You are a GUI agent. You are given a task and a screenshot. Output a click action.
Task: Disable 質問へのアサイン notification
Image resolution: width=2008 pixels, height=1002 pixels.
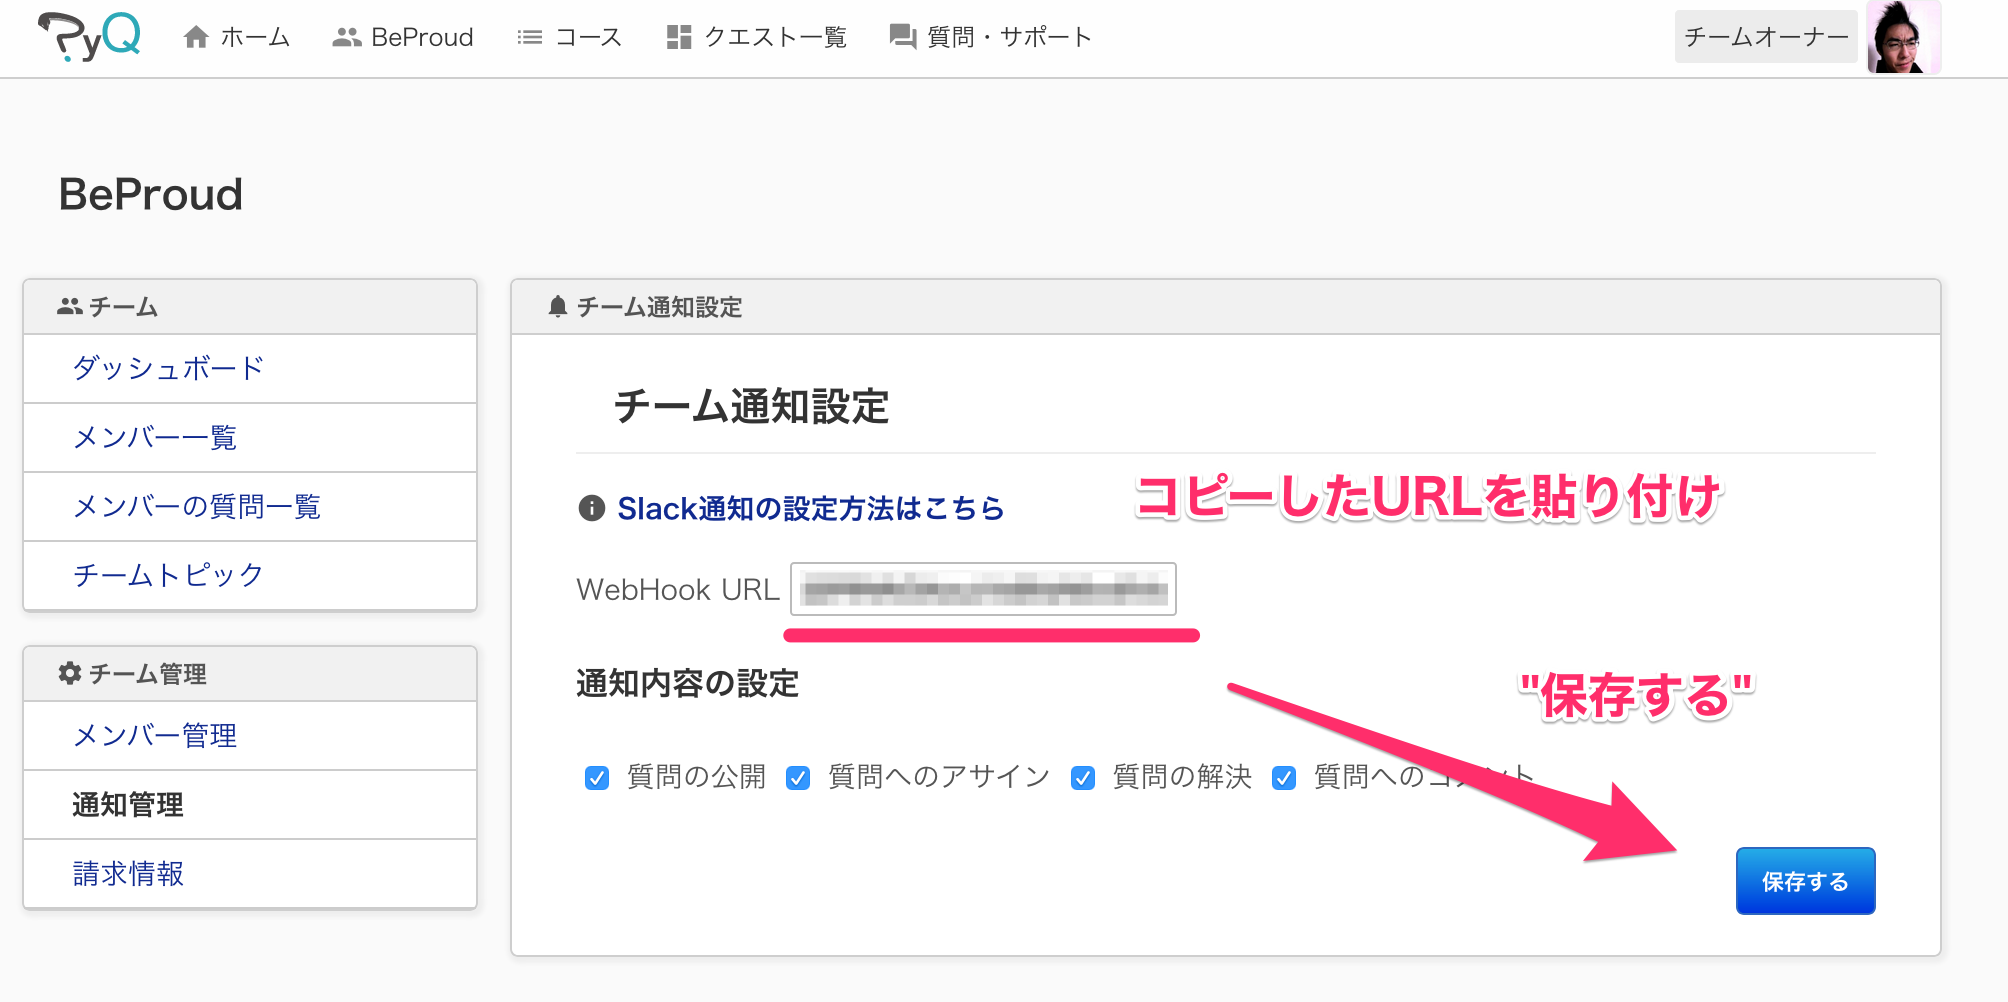point(798,777)
